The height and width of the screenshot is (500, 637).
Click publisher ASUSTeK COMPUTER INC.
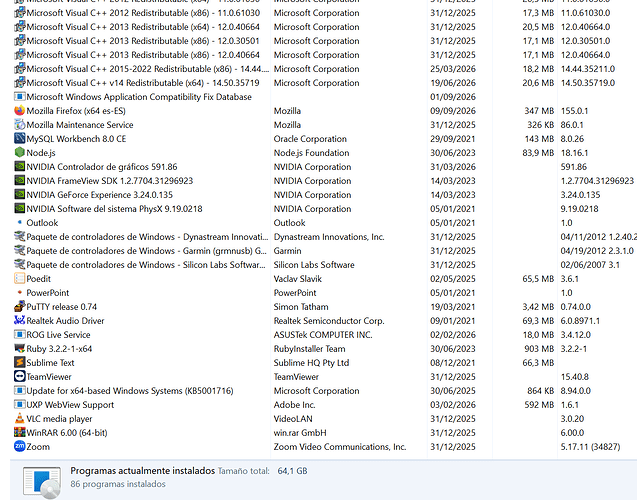[x=323, y=335]
